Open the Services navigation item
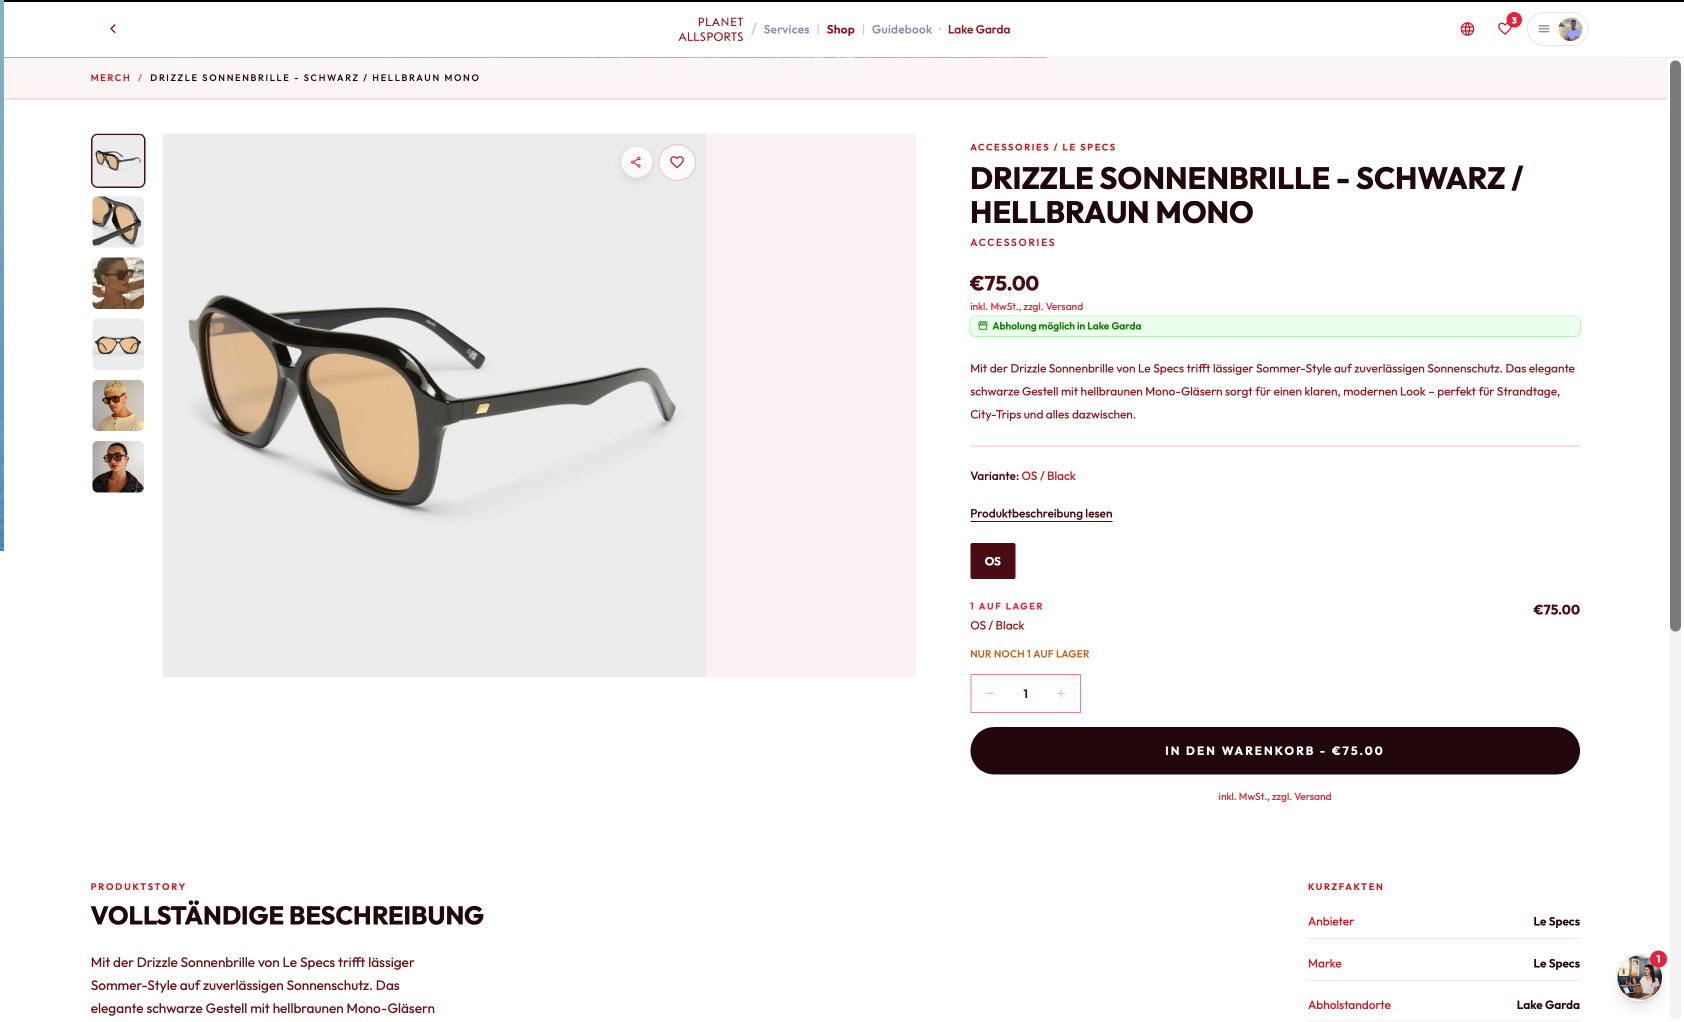Screen dimensions: 1684x1022 pyautogui.click(x=786, y=30)
